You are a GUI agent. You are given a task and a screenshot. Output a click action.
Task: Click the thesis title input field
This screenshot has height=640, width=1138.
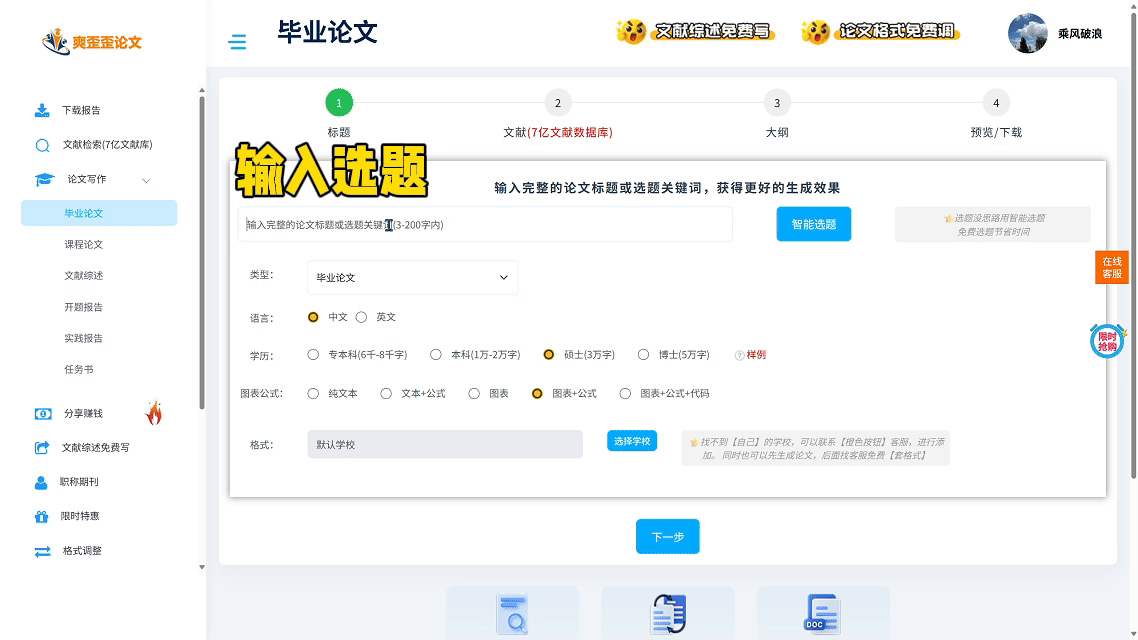485,225
